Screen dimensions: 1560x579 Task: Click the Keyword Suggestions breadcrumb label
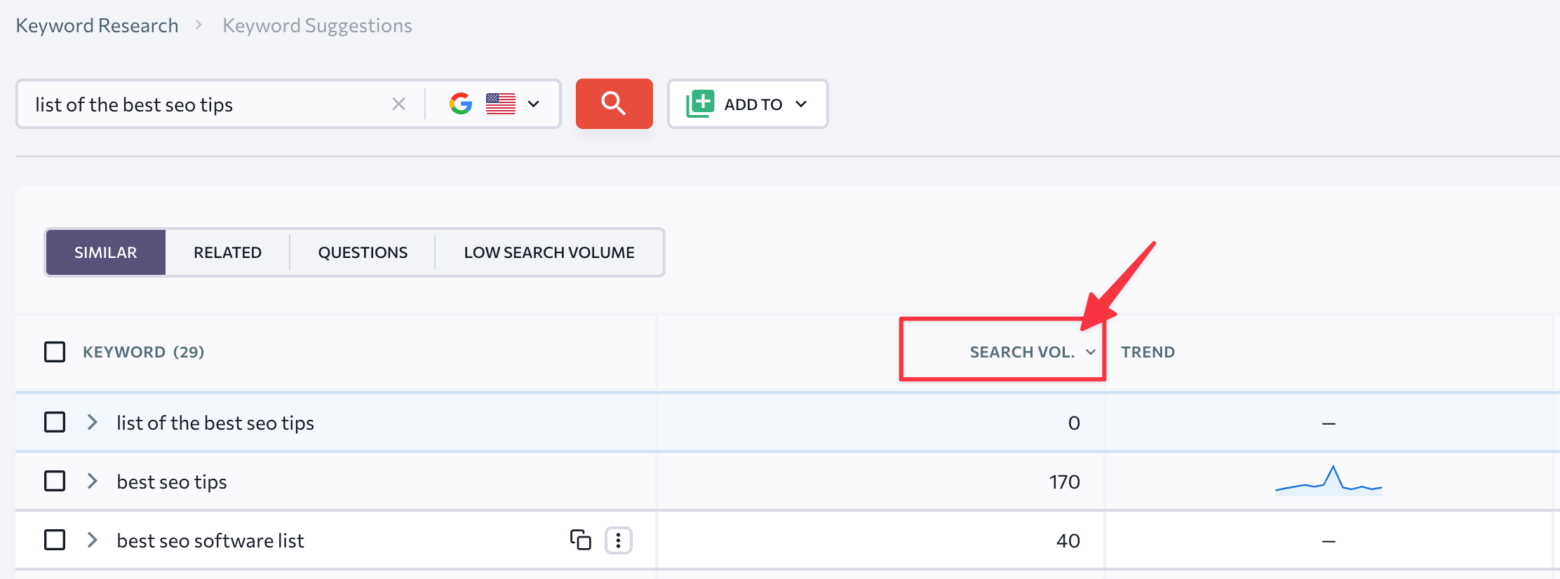(317, 25)
